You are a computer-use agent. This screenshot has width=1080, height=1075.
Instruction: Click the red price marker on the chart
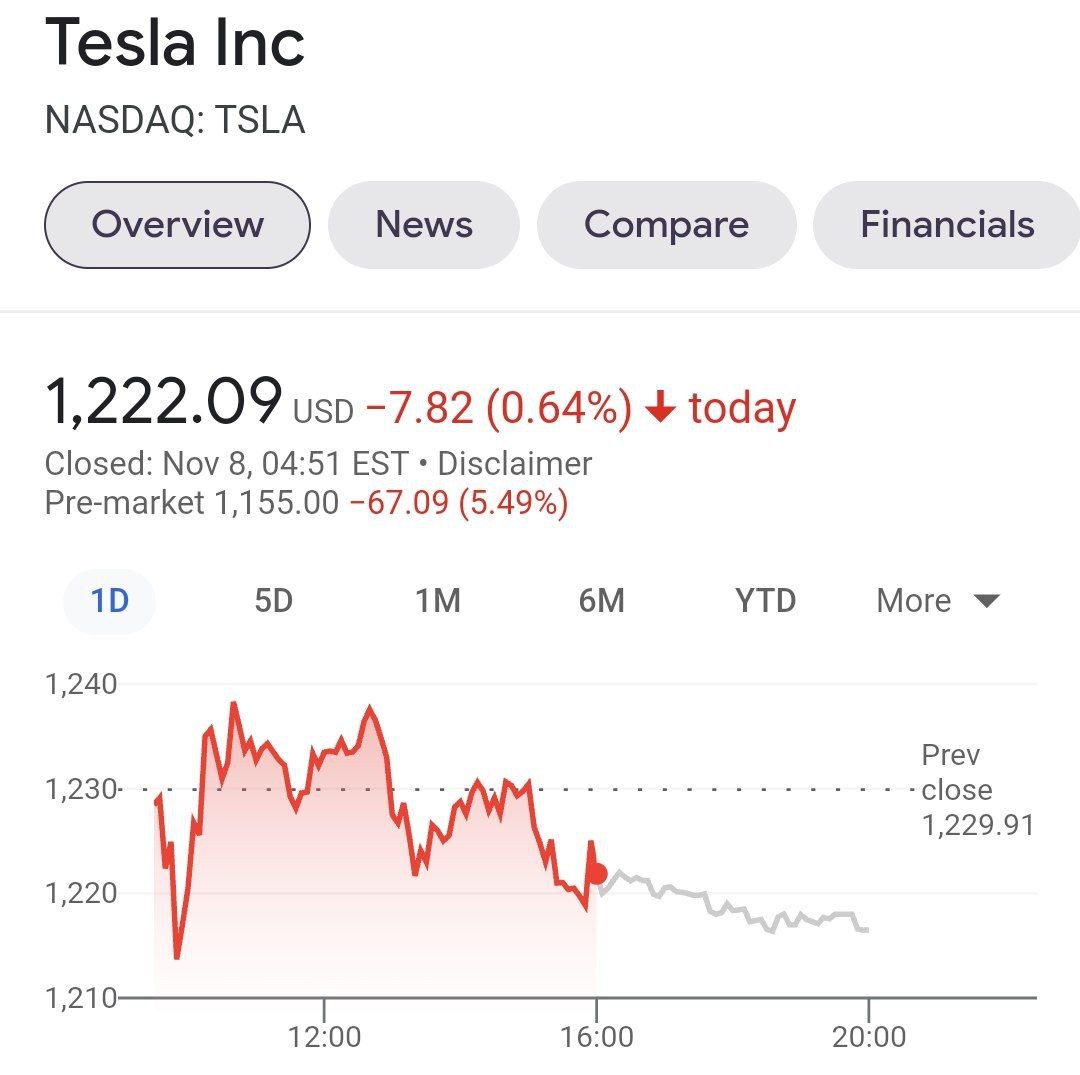pos(595,874)
